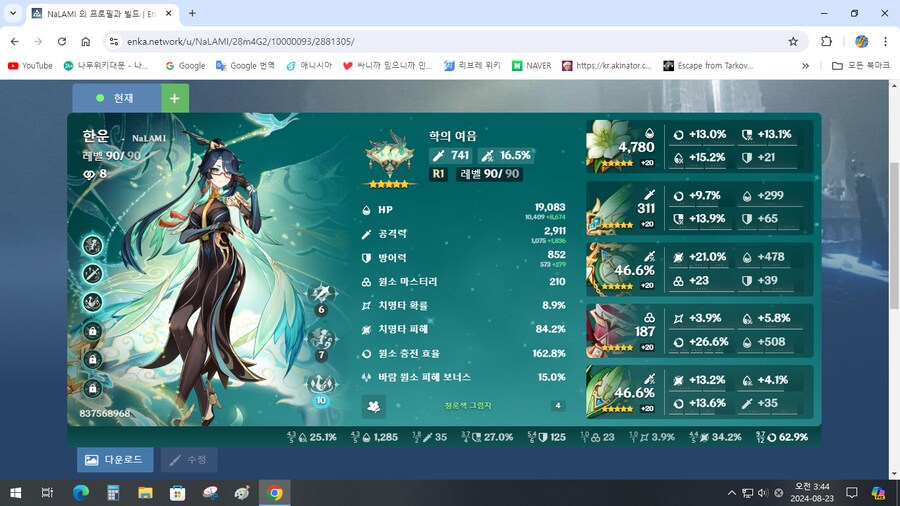Click the 34.2% crit damage substat total
This screenshot has width=900, height=506.
point(715,437)
